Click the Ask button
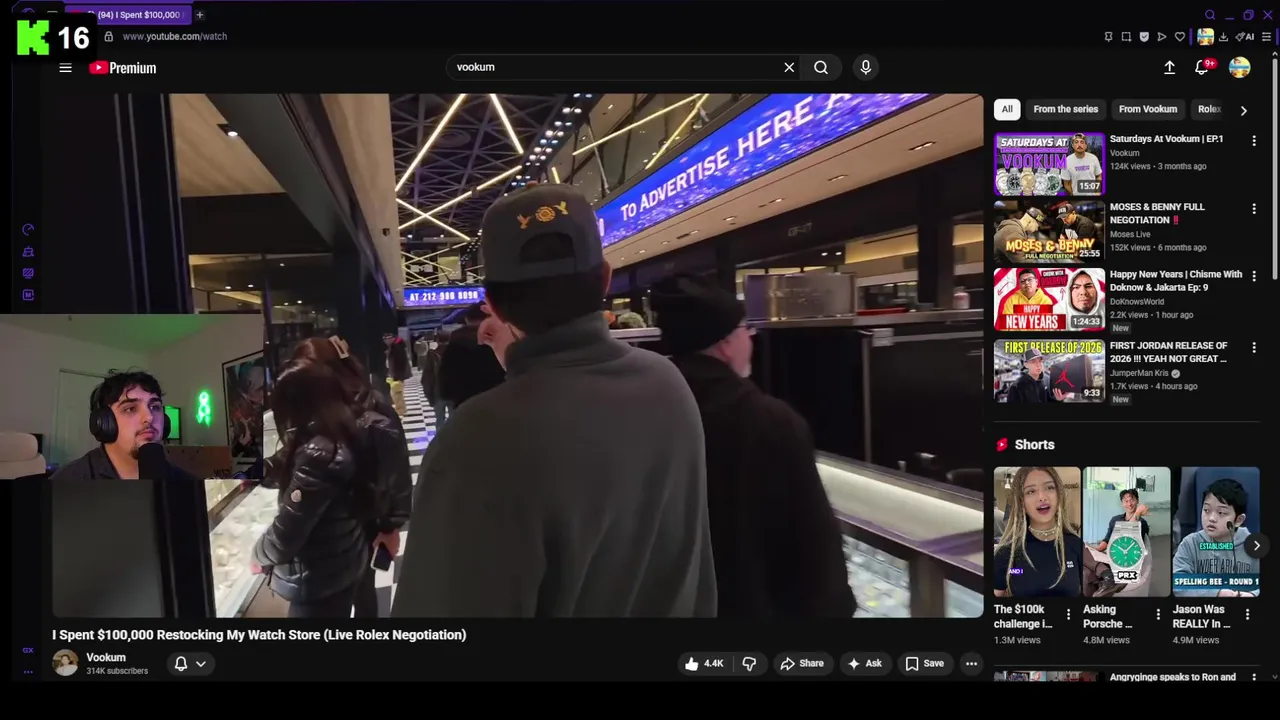The image size is (1280, 720). click(864, 663)
